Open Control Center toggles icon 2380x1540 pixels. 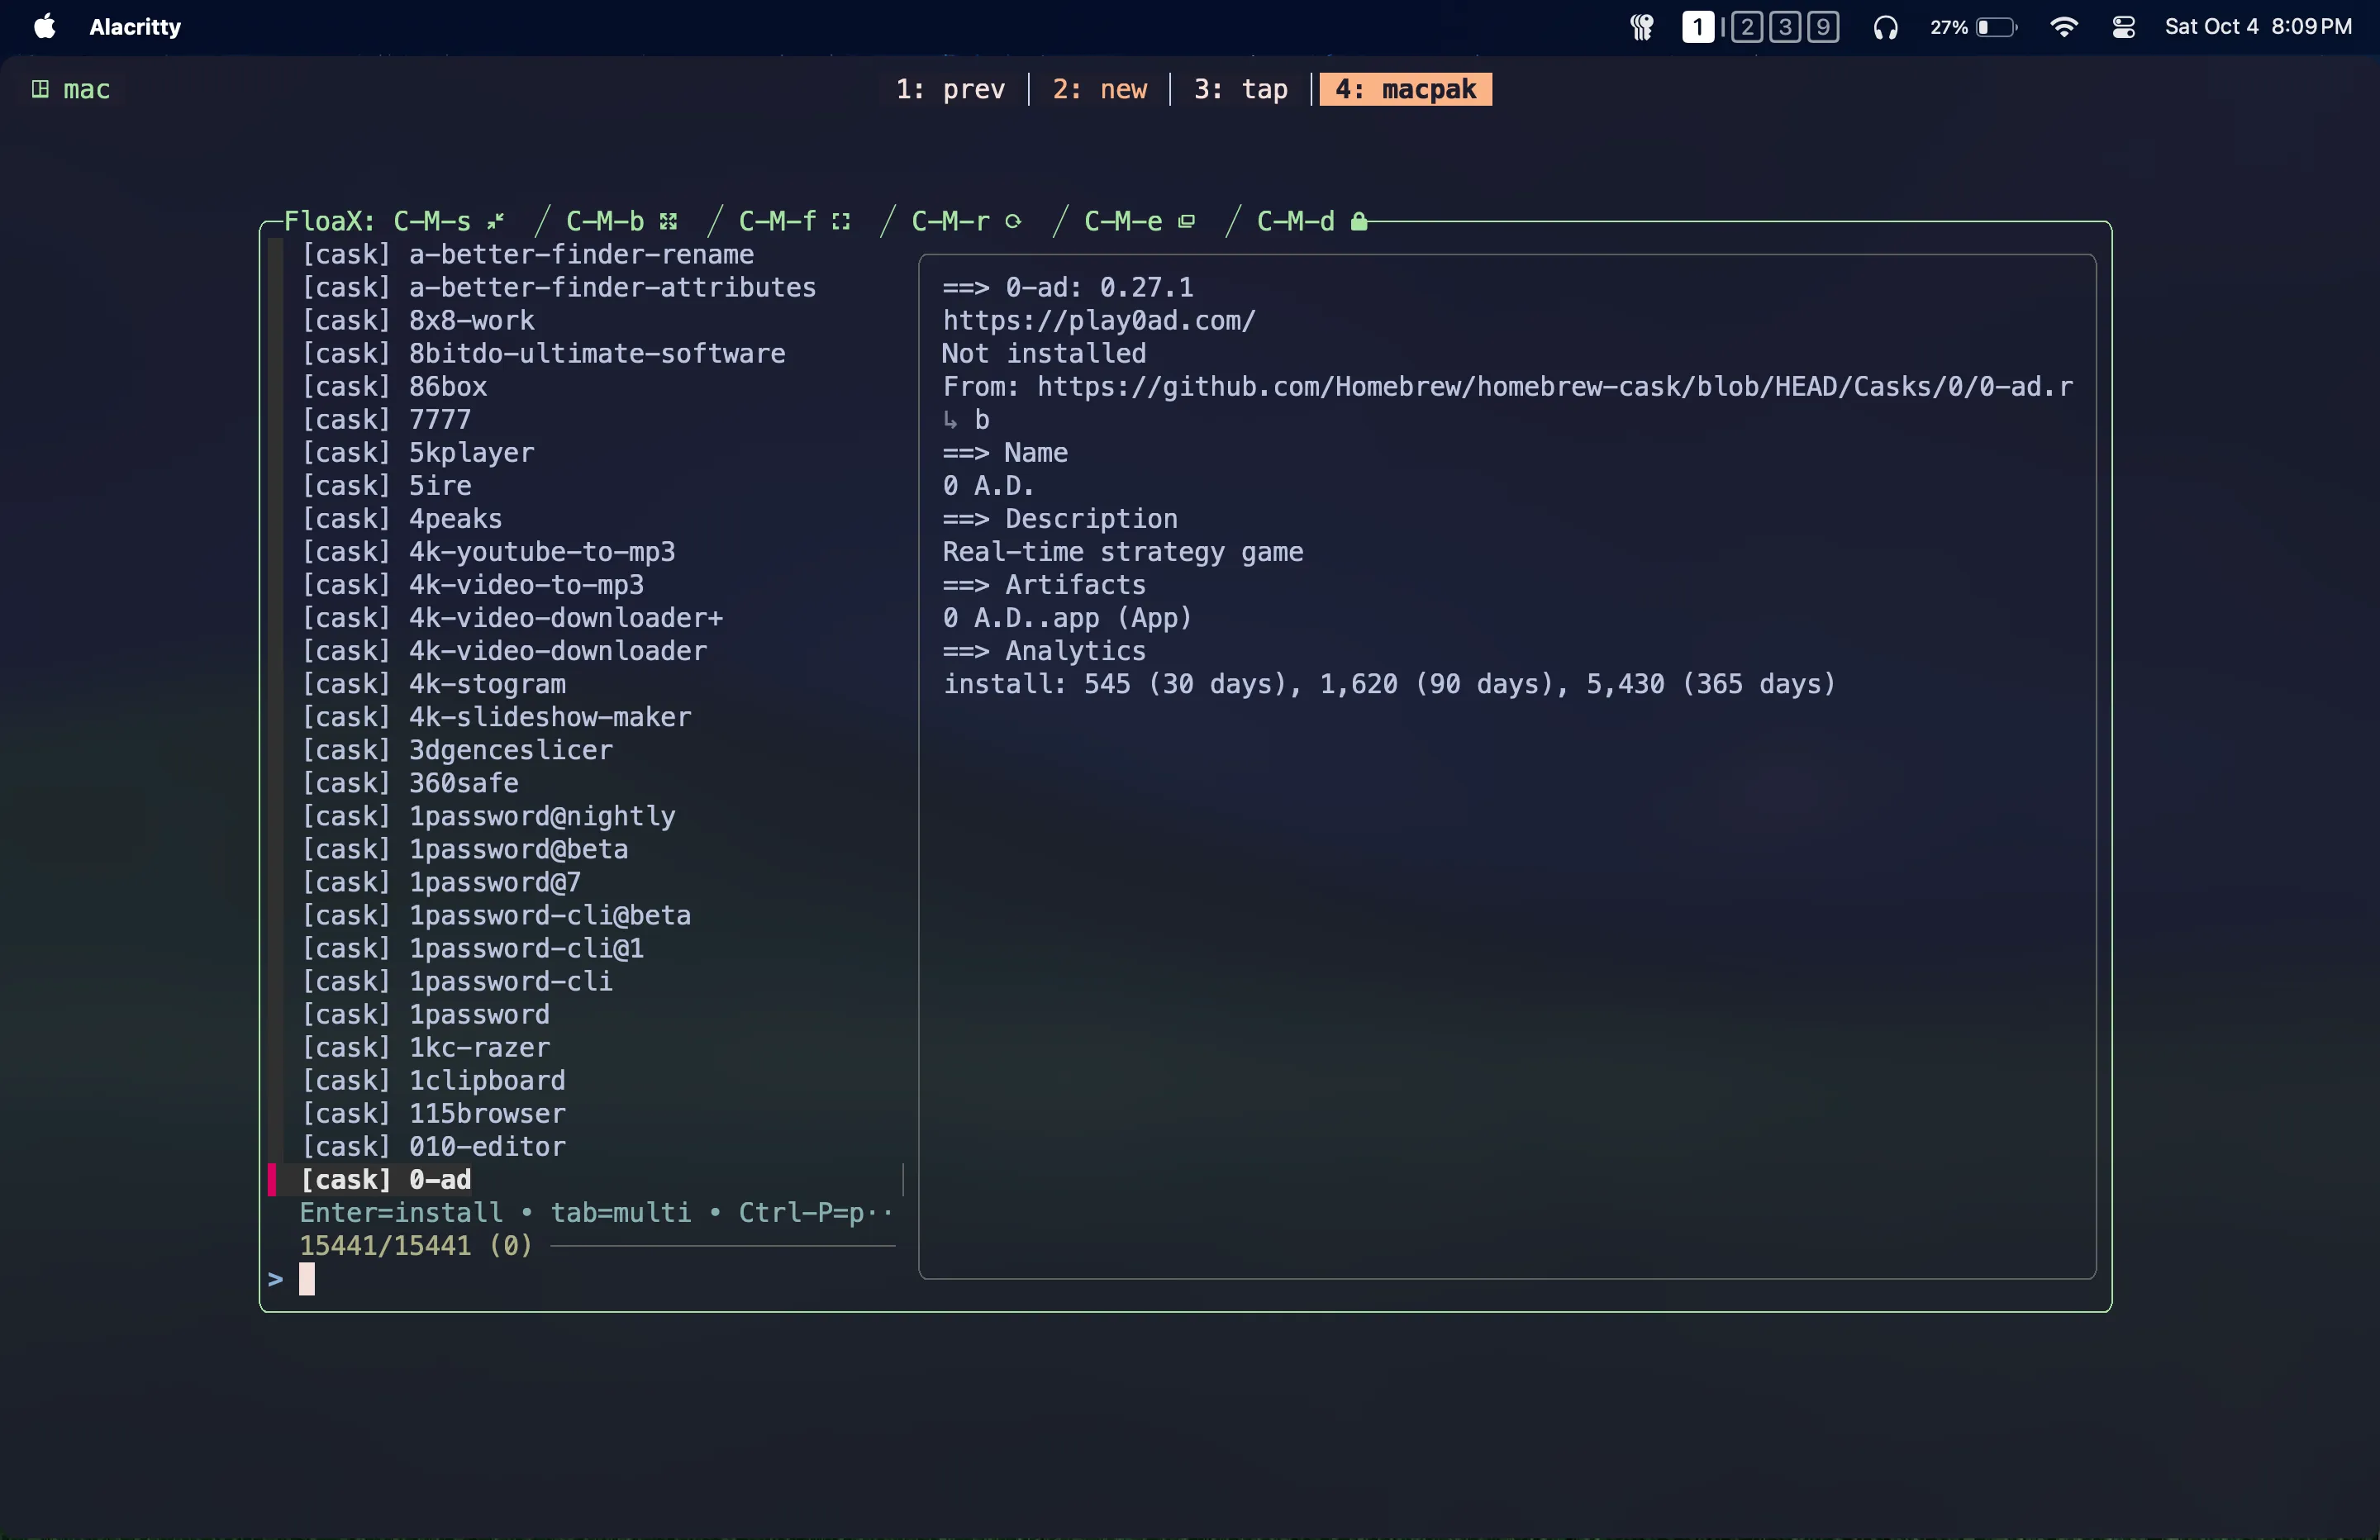click(x=2123, y=27)
